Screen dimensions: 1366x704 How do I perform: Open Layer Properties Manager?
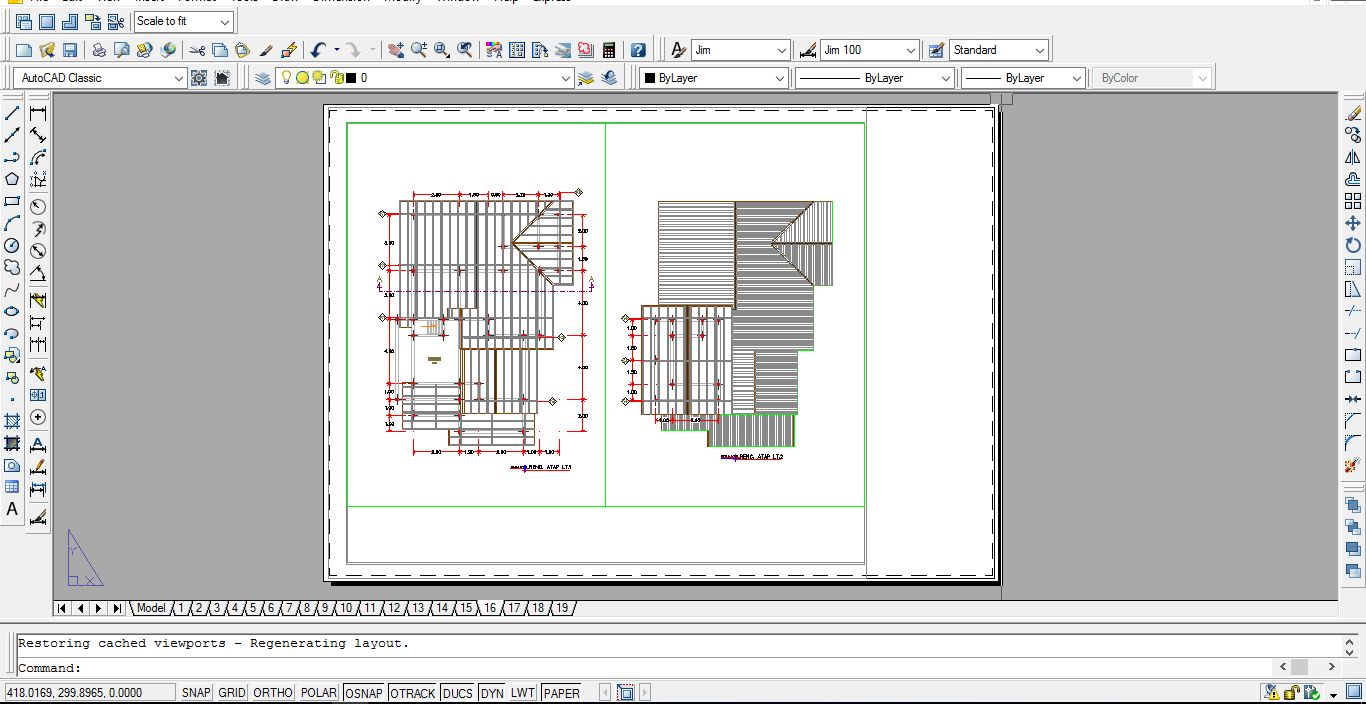pyautogui.click(x=263, y=78)
